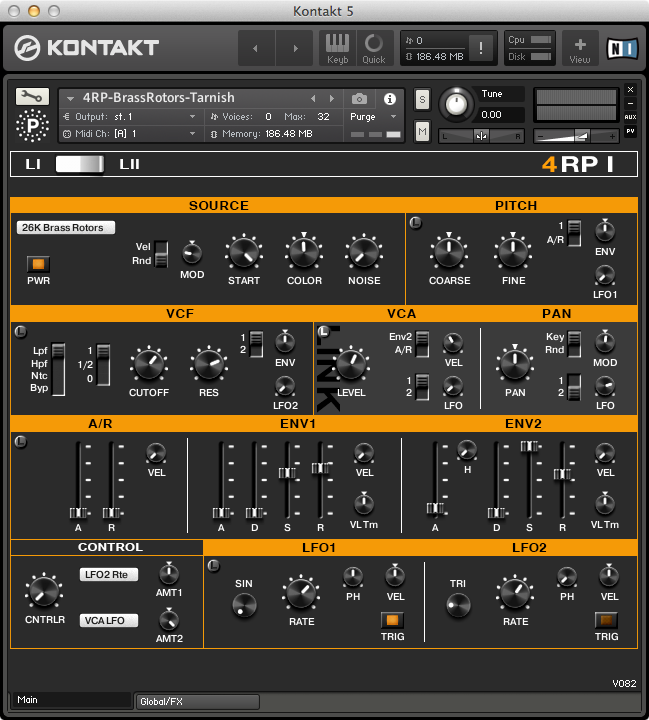
Task: Show instrument info with the i icon
Action: click(x=389, y=99)
